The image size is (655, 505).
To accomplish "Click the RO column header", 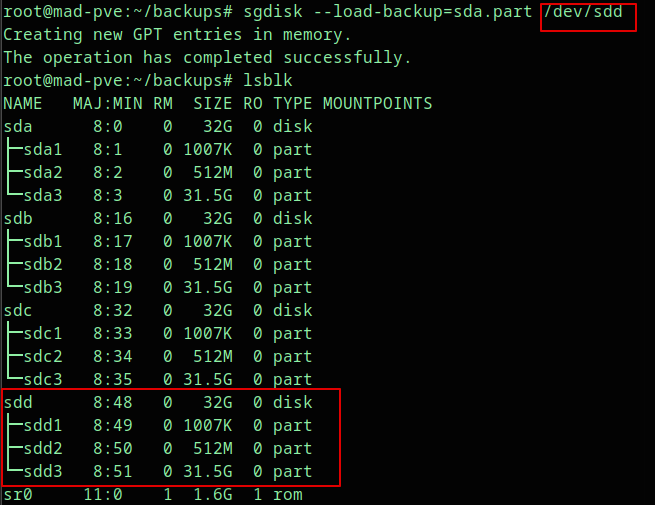I will coord(253,104).
